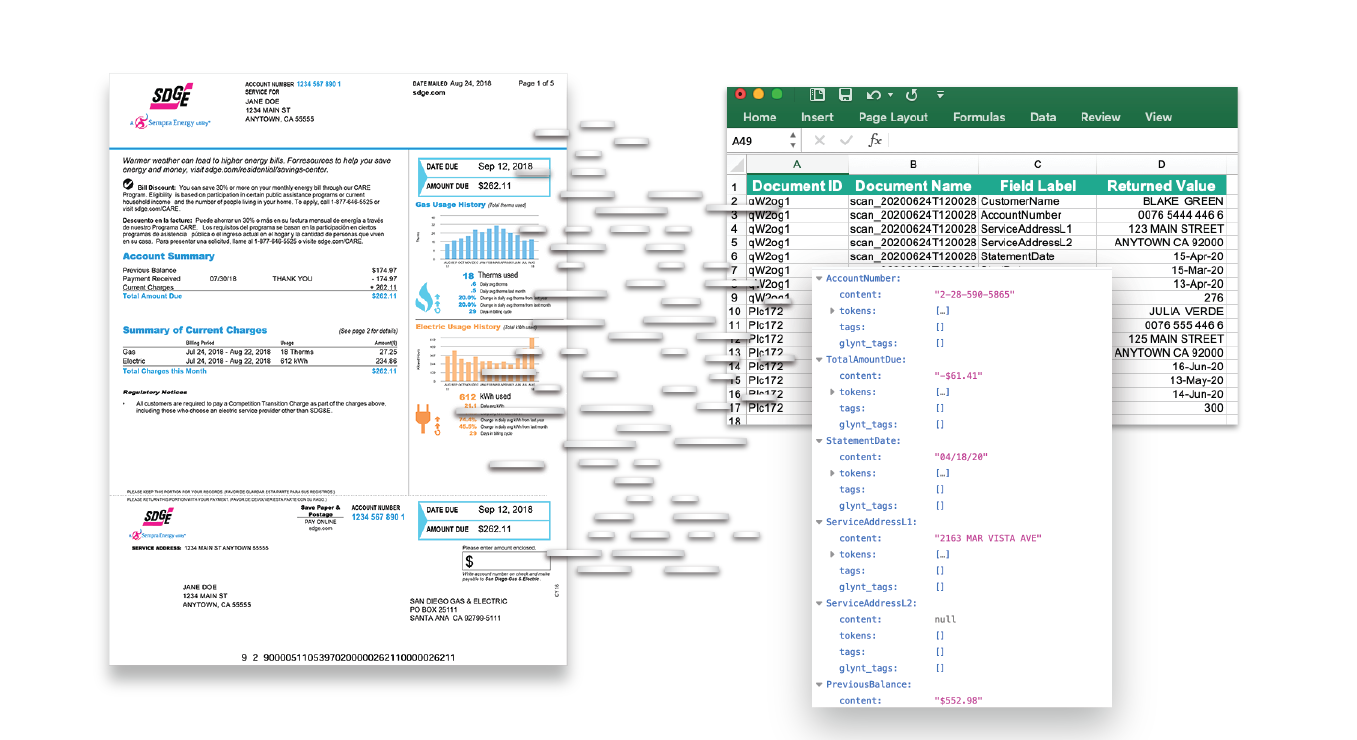Switch to the Formulas ribbon tab
The image size is (1357, 740).
(978, 117)
